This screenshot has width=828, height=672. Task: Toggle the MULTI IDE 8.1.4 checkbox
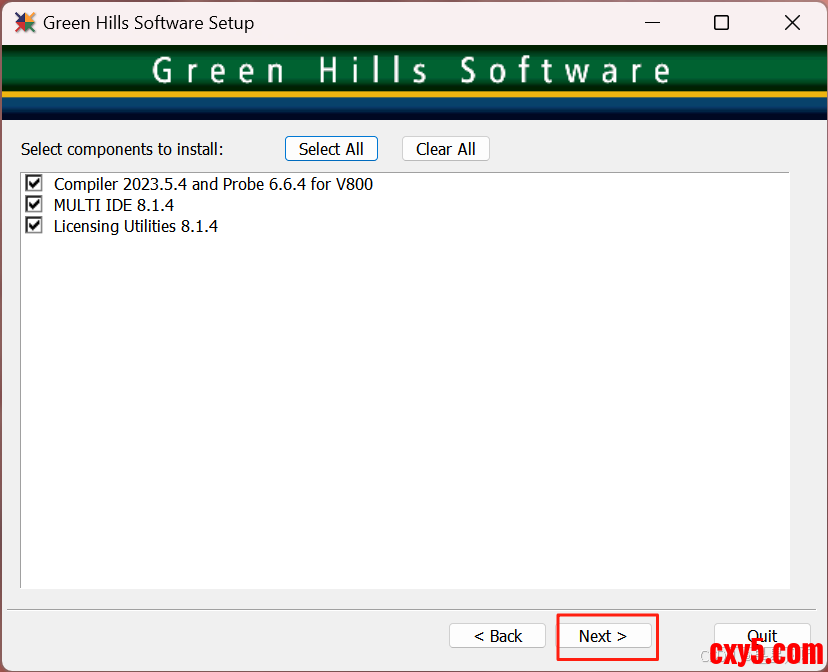[34, 204]
